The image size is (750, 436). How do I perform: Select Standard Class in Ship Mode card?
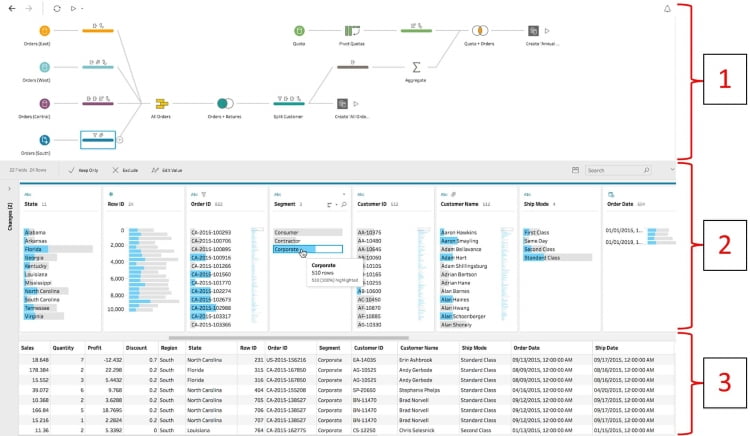(557, 258)
